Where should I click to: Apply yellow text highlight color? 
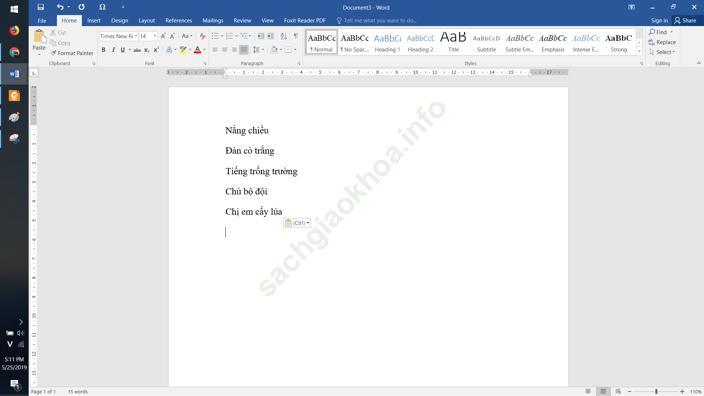point(183,50)
